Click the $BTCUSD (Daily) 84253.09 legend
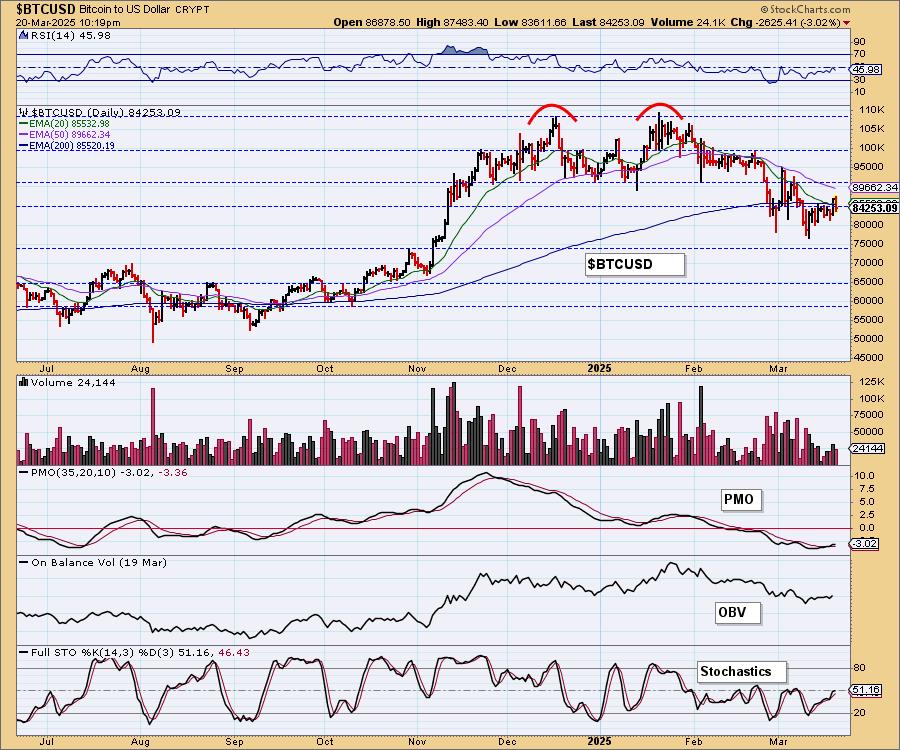The width and height of the screenshot is (900, 750). 106,112
